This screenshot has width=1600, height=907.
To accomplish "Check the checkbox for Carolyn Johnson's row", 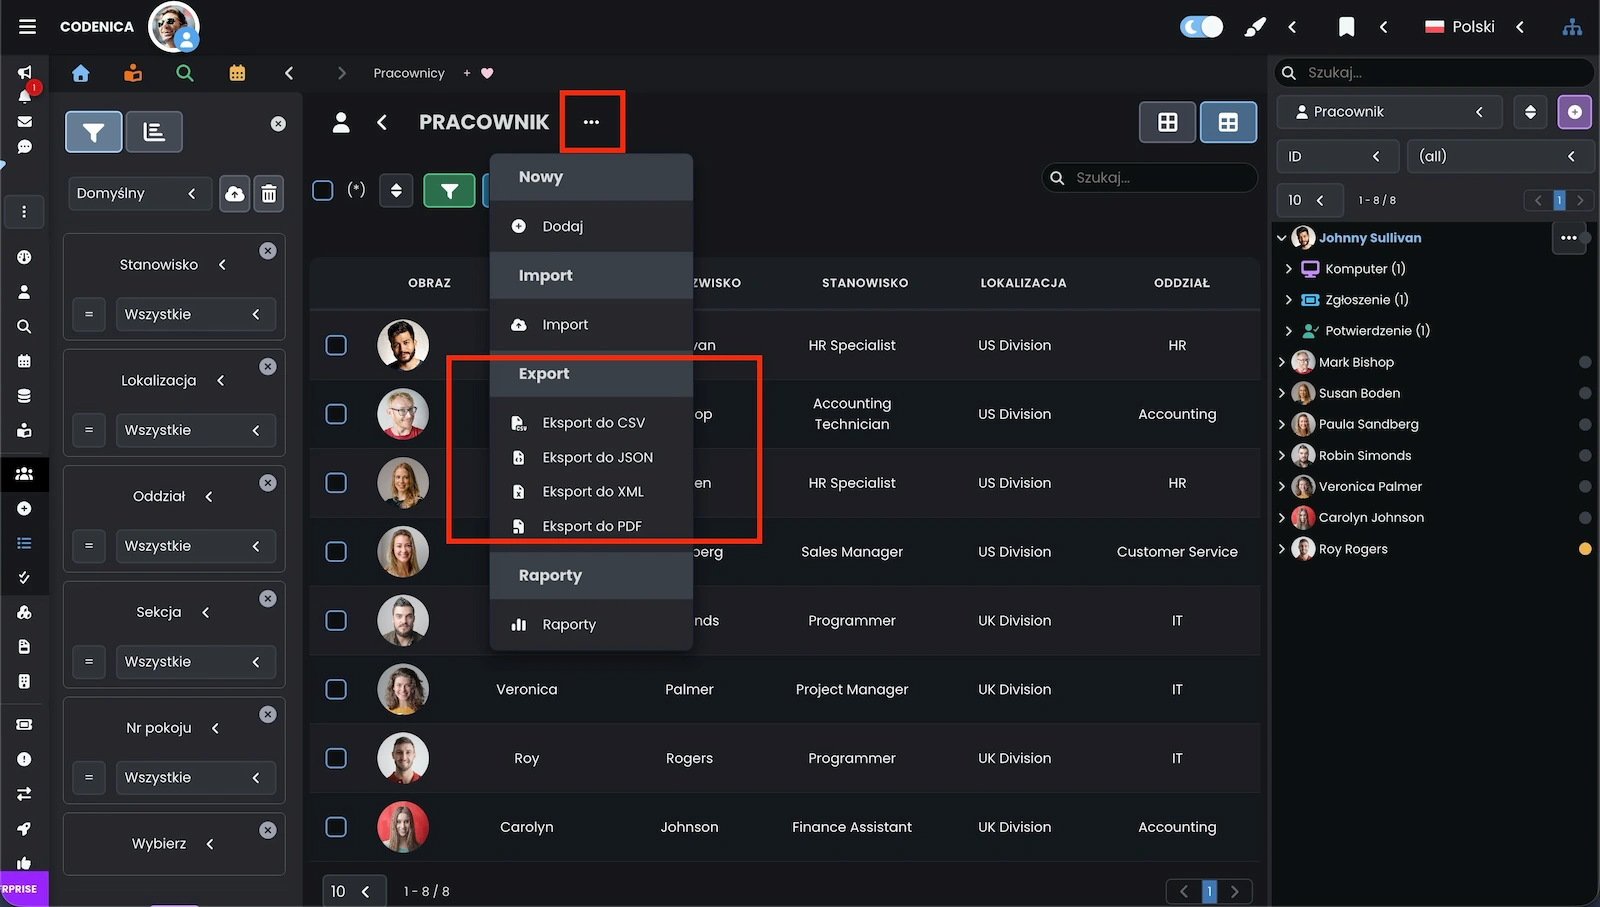I will point(337,827).
